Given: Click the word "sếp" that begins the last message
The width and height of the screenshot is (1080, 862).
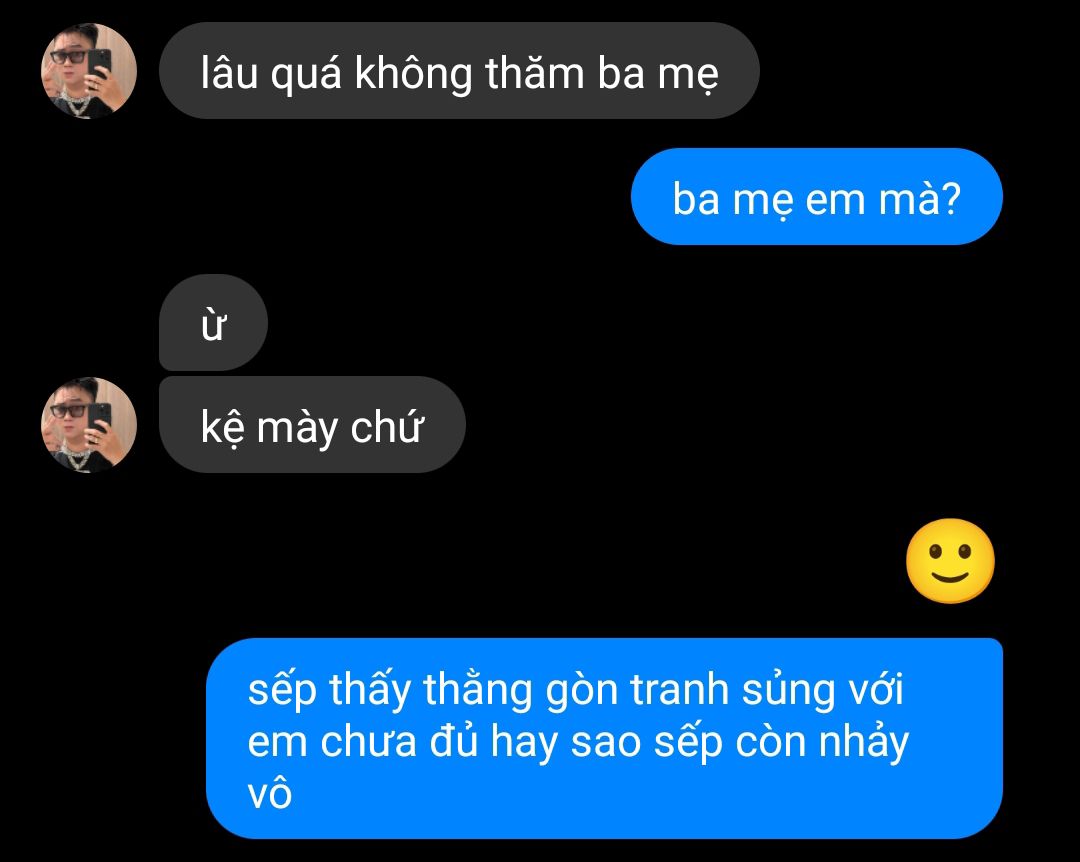Looking at the screenshot, I should pyautogui.click(x=282, y=690).
